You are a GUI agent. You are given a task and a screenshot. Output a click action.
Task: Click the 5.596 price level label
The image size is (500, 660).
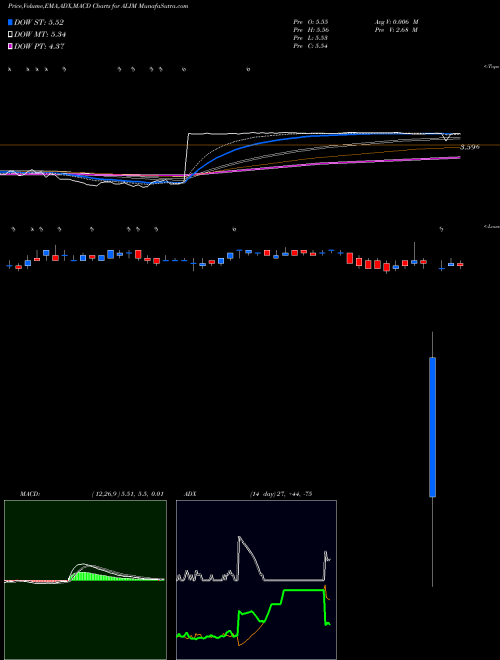tap(470, 147)
